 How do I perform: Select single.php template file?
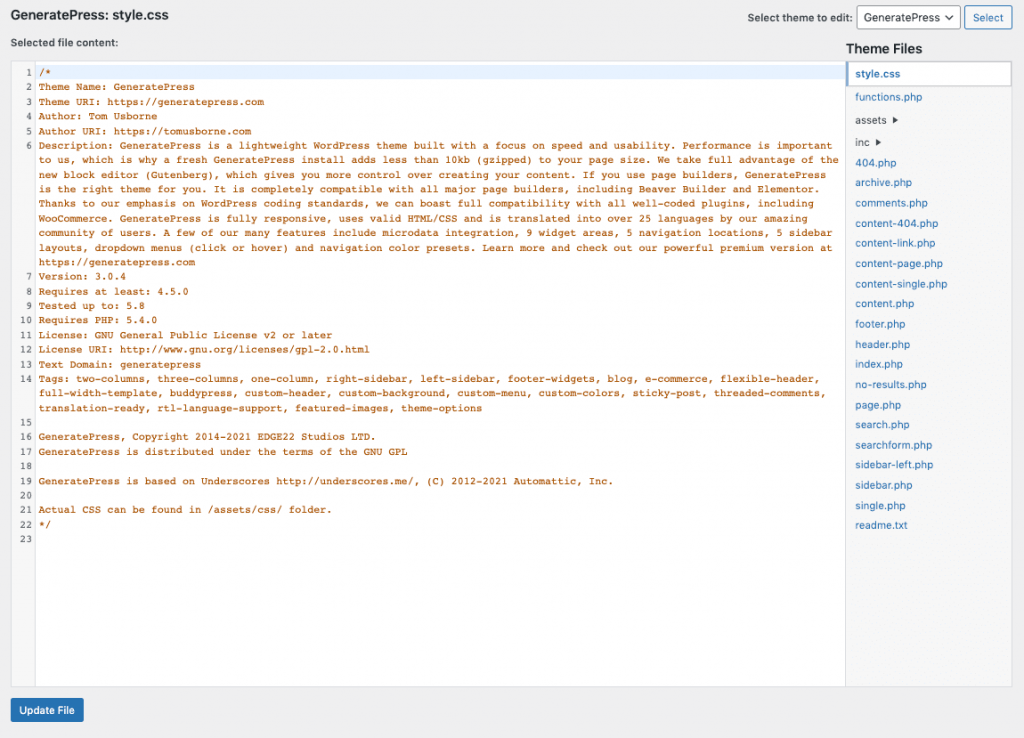point(879,505)
